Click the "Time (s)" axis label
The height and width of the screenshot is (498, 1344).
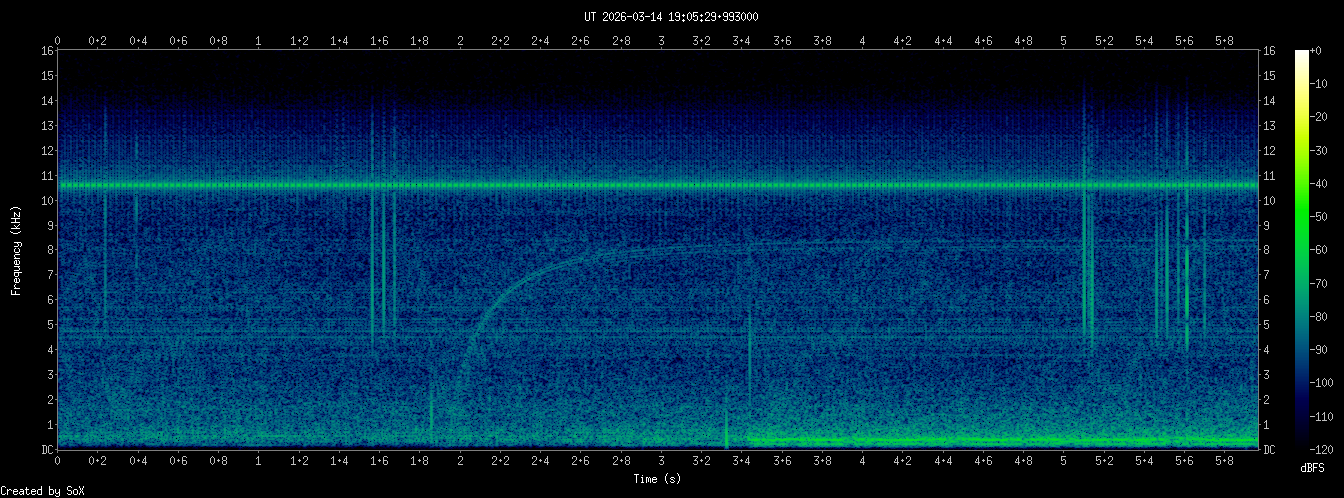coord(658,479)
